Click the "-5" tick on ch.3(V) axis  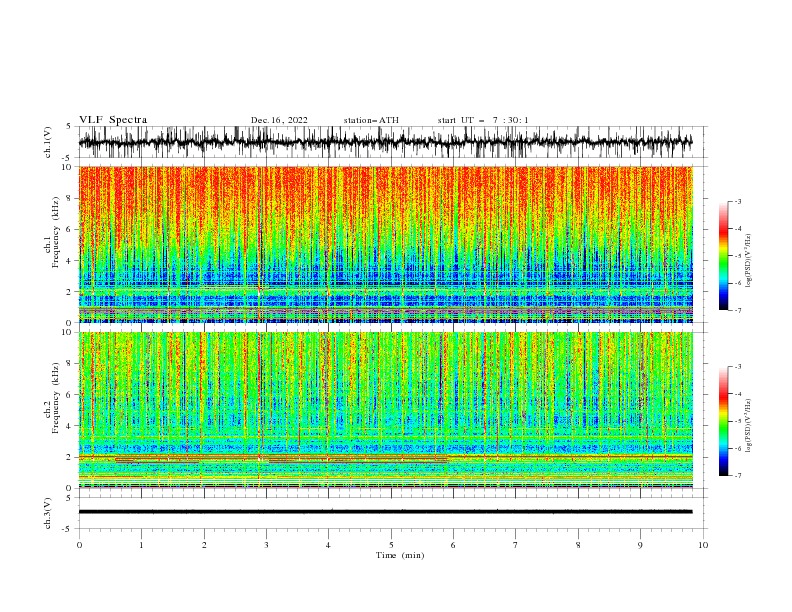coord(68,529)
